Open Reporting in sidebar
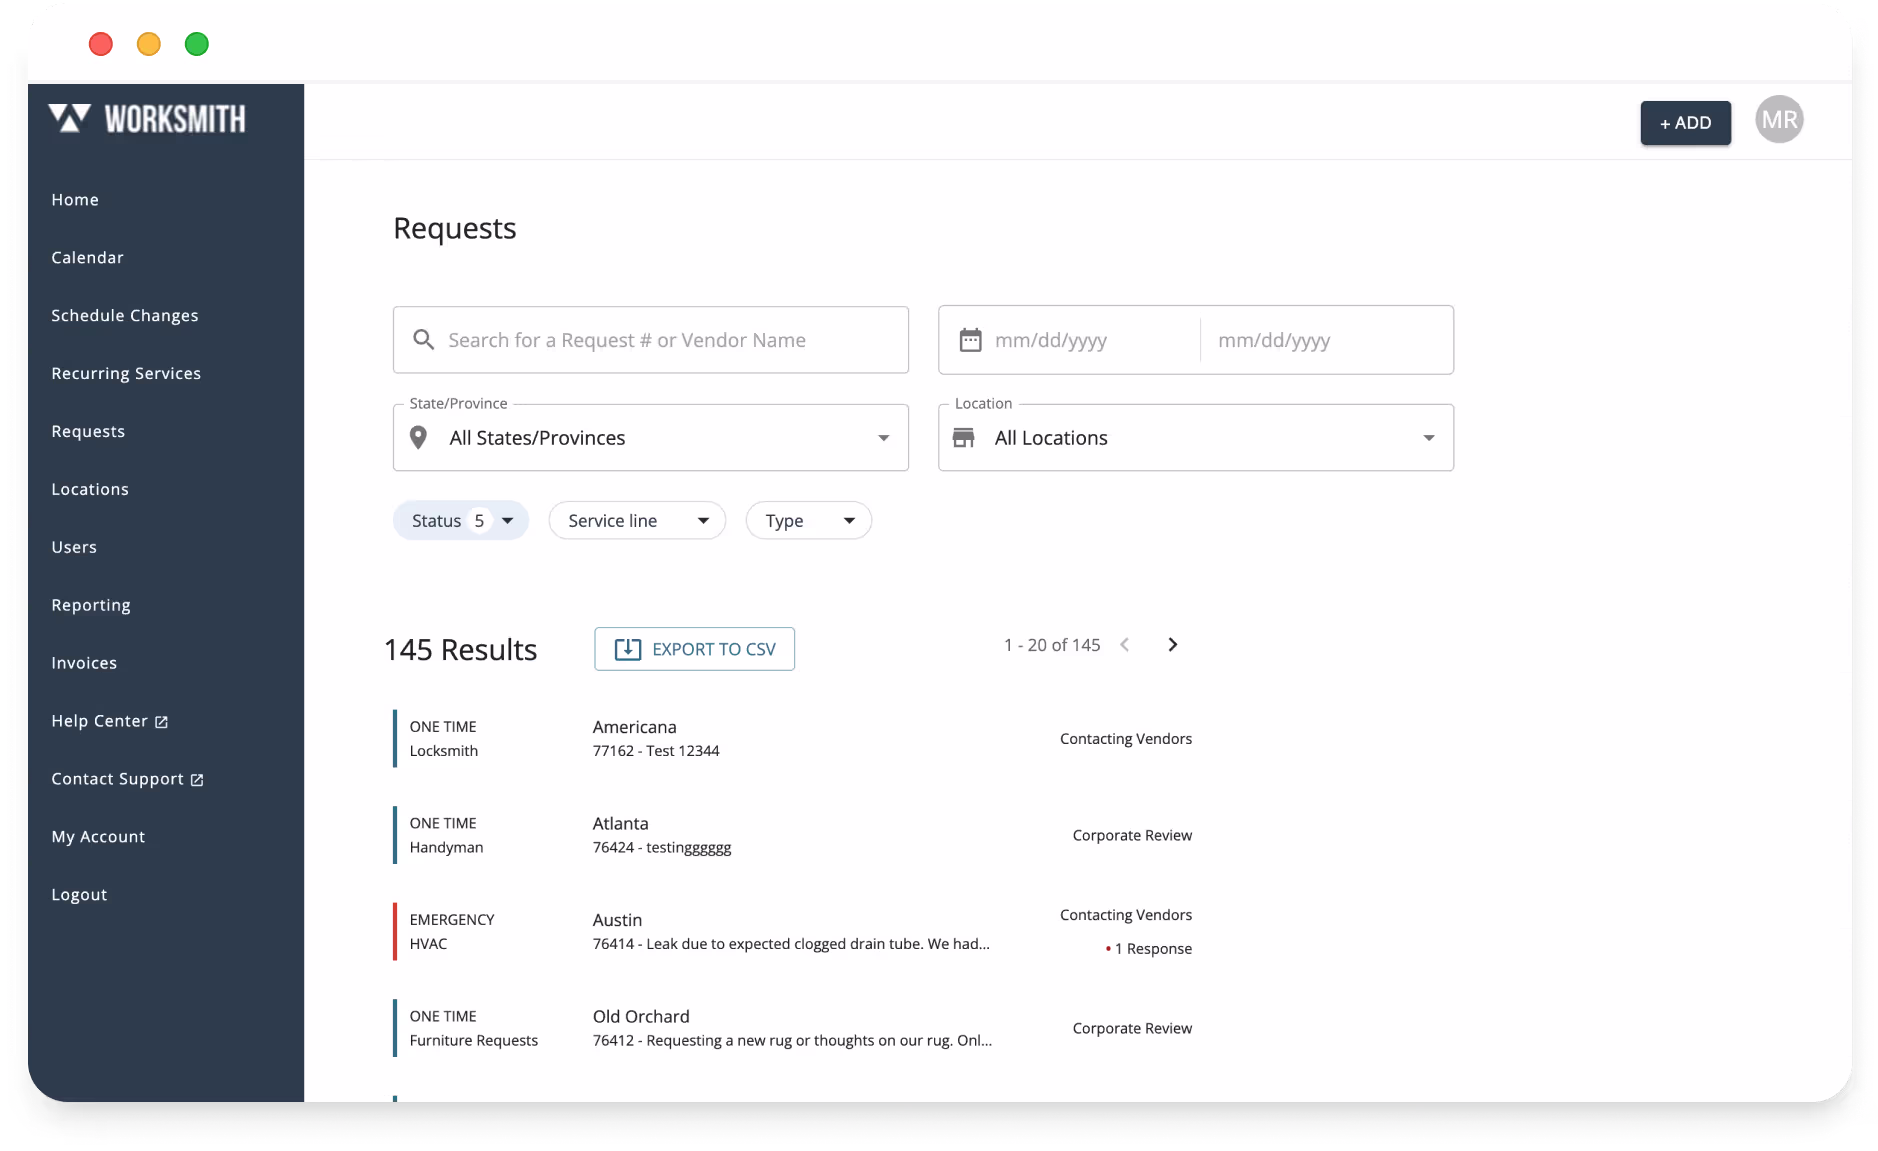Screen dimensions: 1878x1151 click(x=91, y=606)
